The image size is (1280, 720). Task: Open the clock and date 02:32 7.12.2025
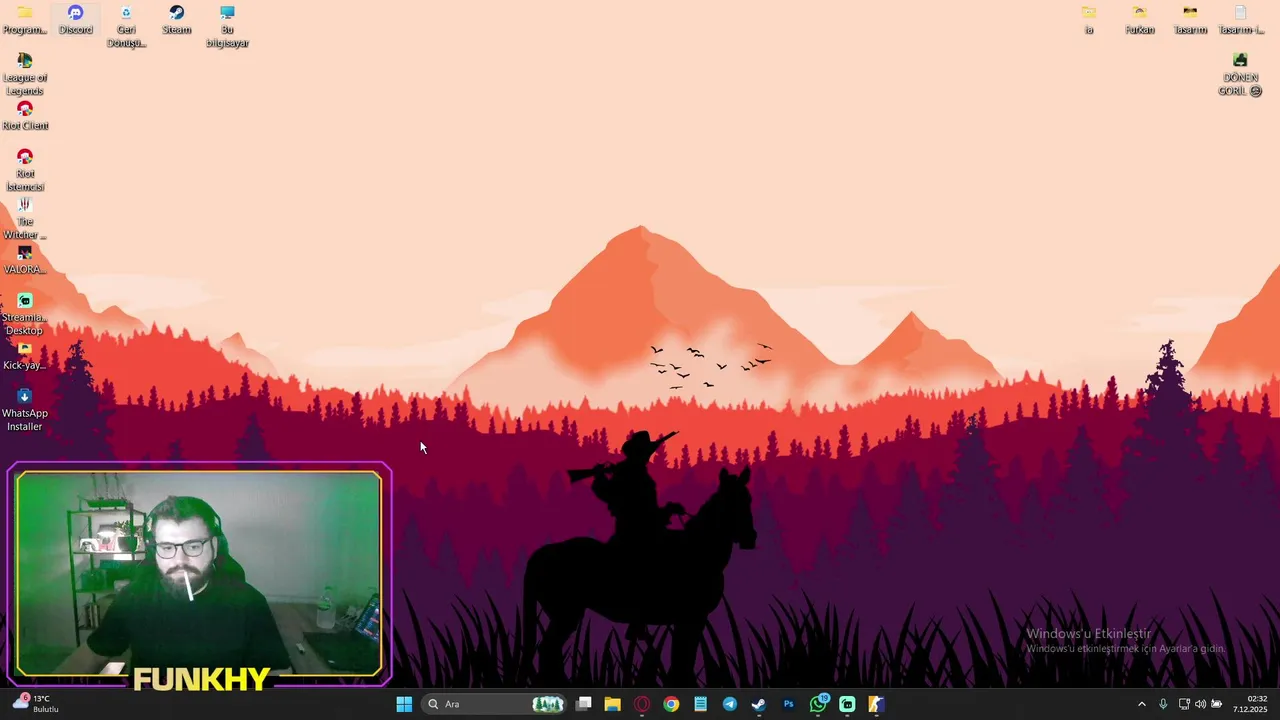(x=1250, y=704)
